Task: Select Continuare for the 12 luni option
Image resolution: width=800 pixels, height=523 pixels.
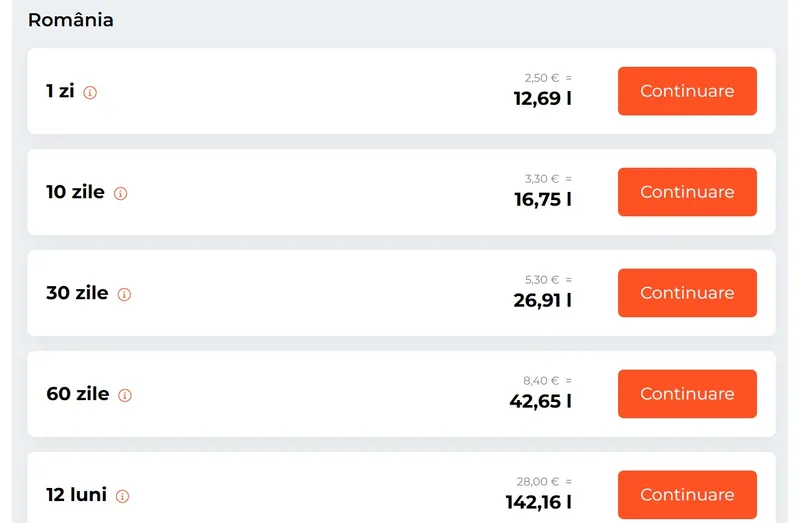Action: pos(687,495)
